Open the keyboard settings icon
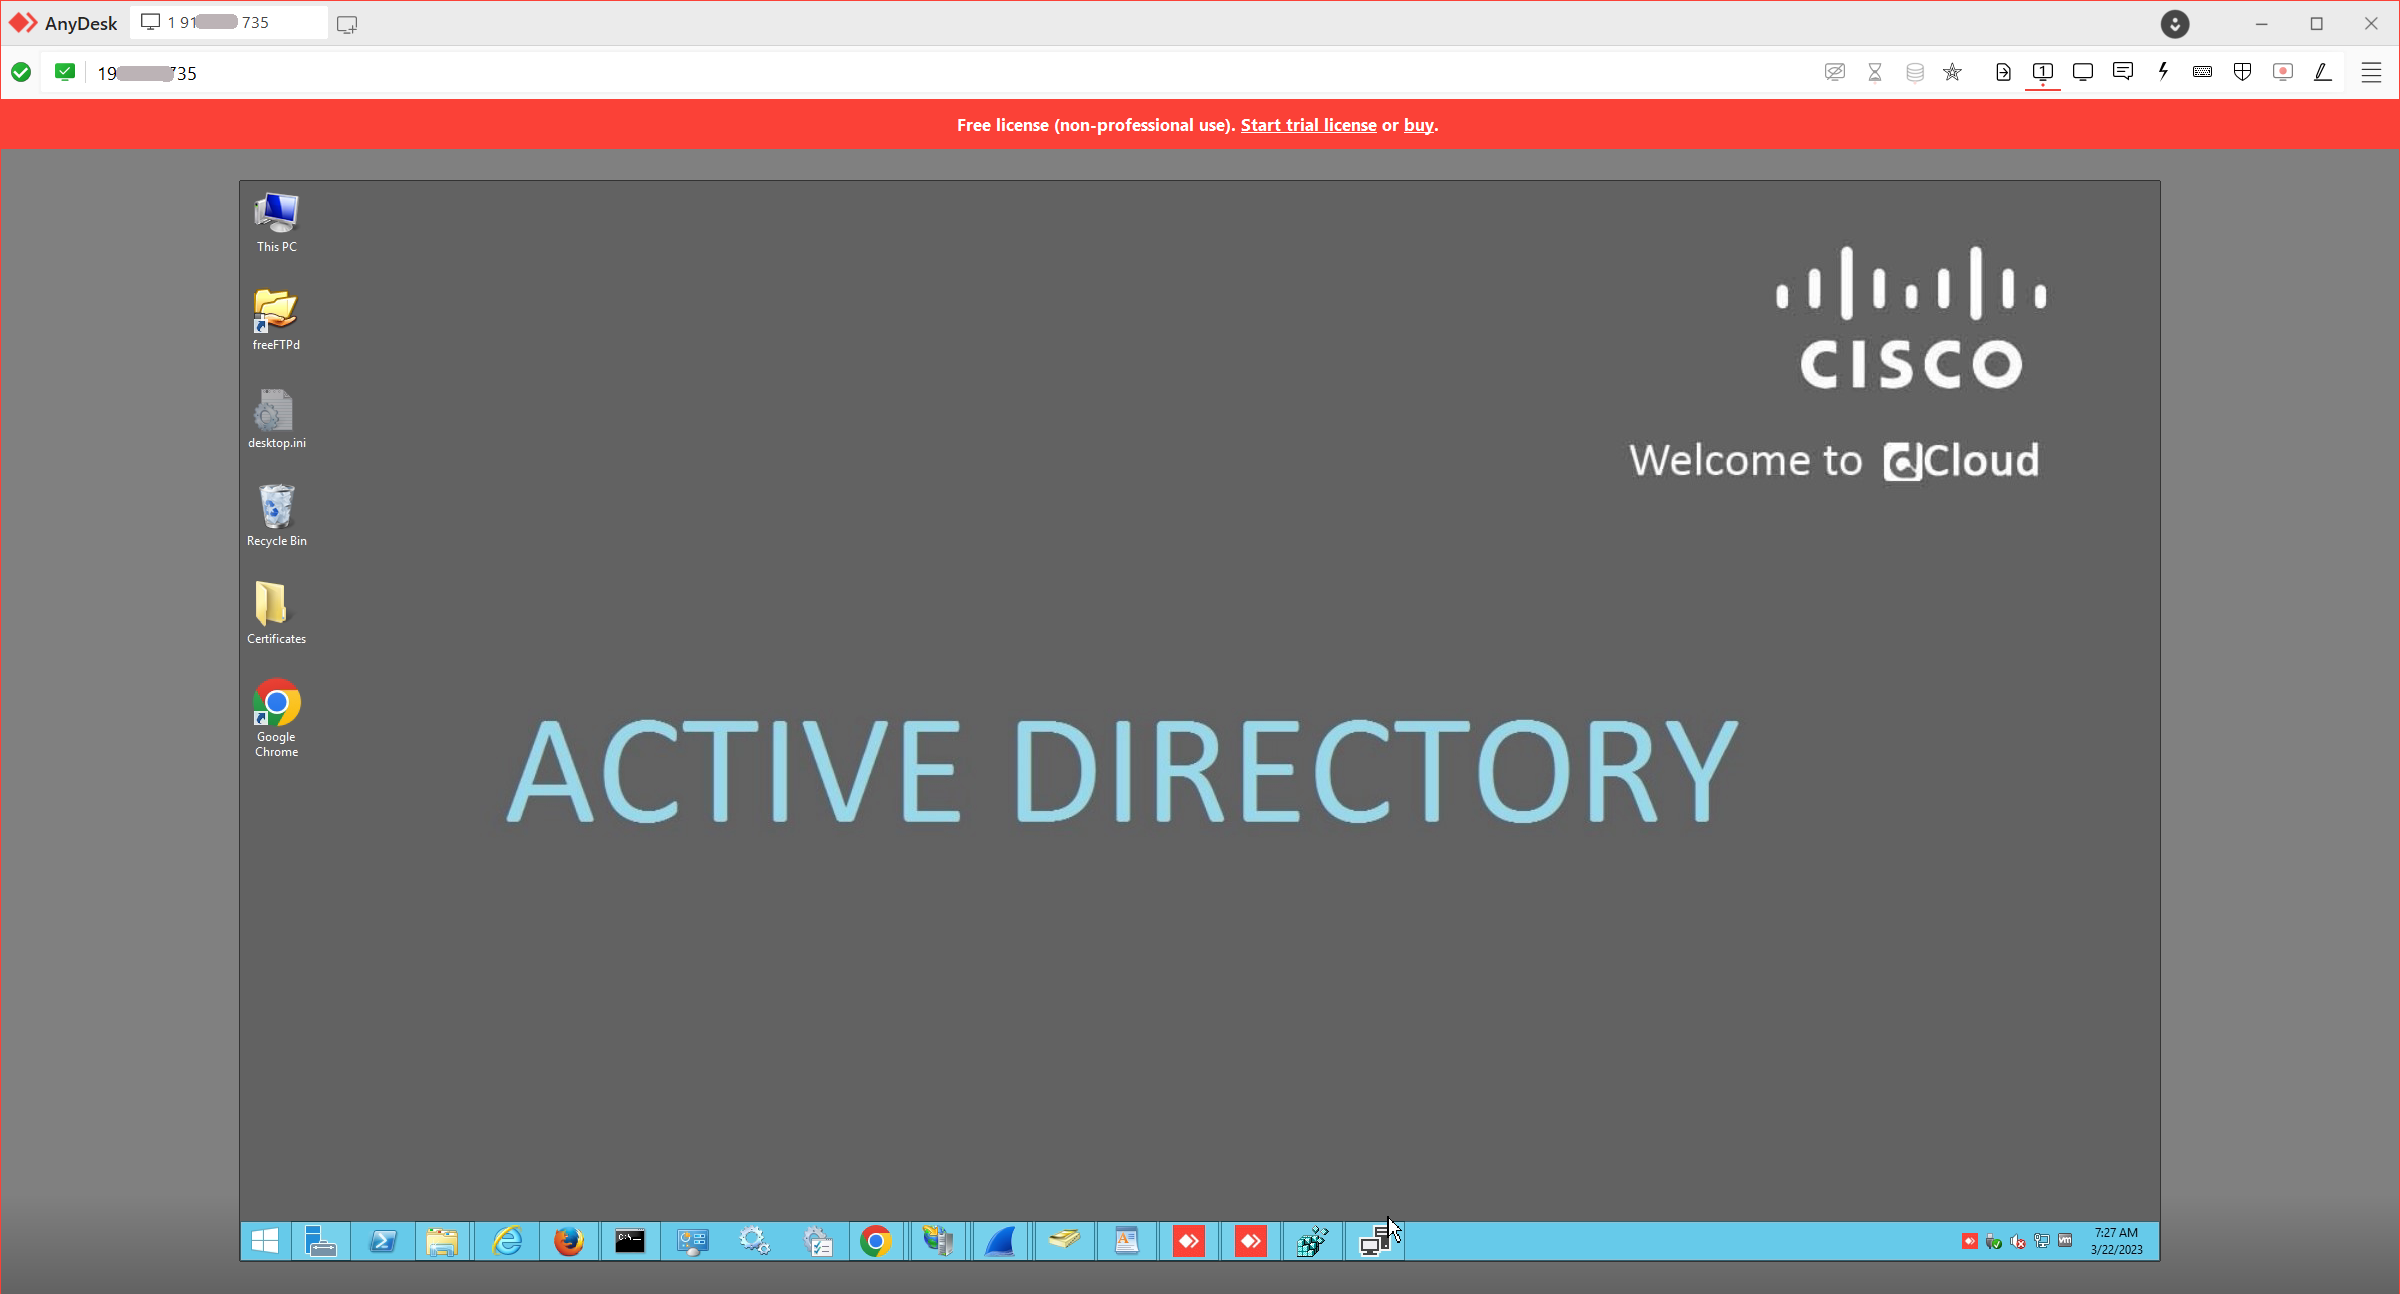The height and width of the screenshot is (1294, 2400). click(2202, 72)
